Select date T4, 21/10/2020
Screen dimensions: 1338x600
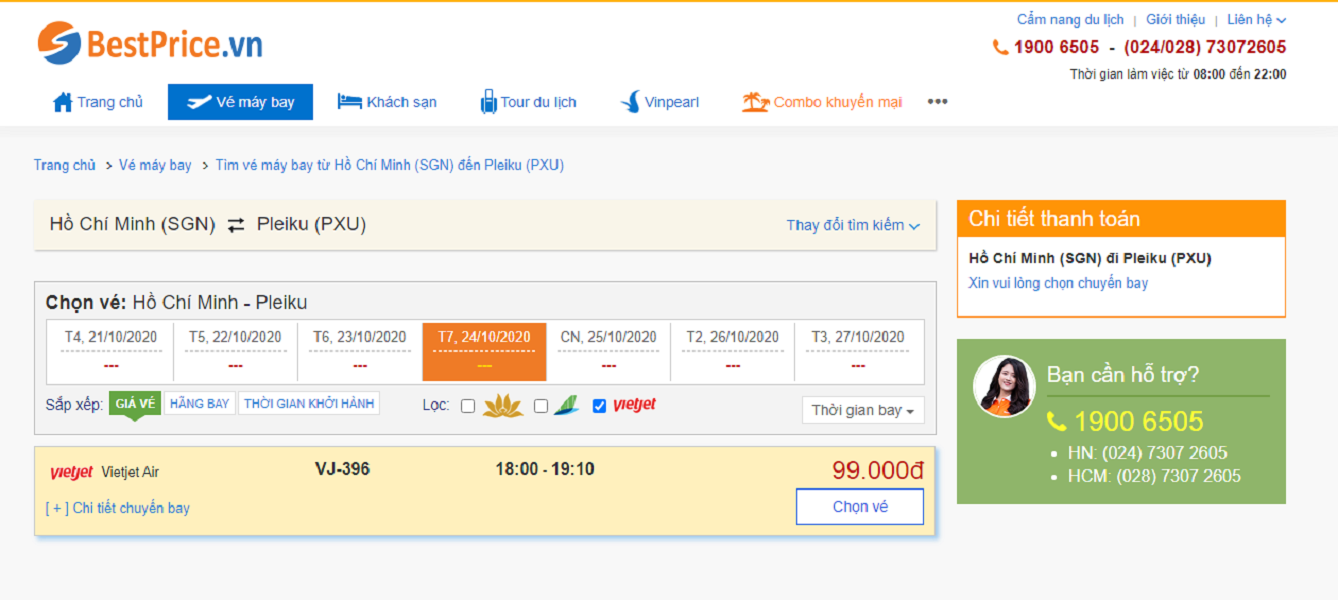(x=110, y=351)
